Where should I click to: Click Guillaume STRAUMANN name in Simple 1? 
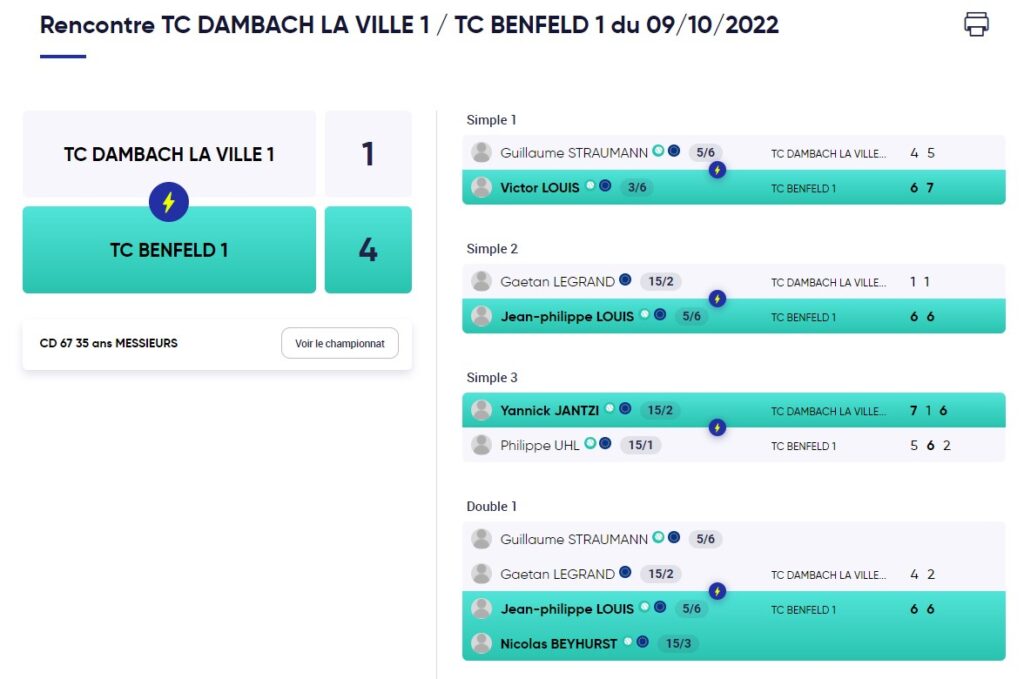point(574,153)
